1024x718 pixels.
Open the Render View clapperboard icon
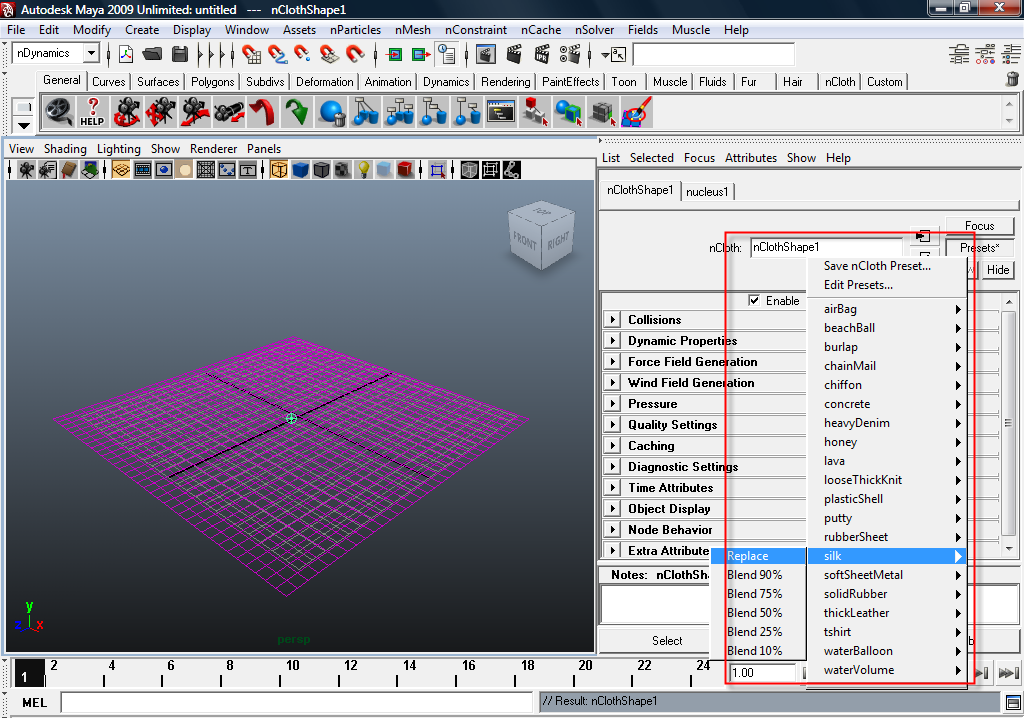click(x=485, y=54)
